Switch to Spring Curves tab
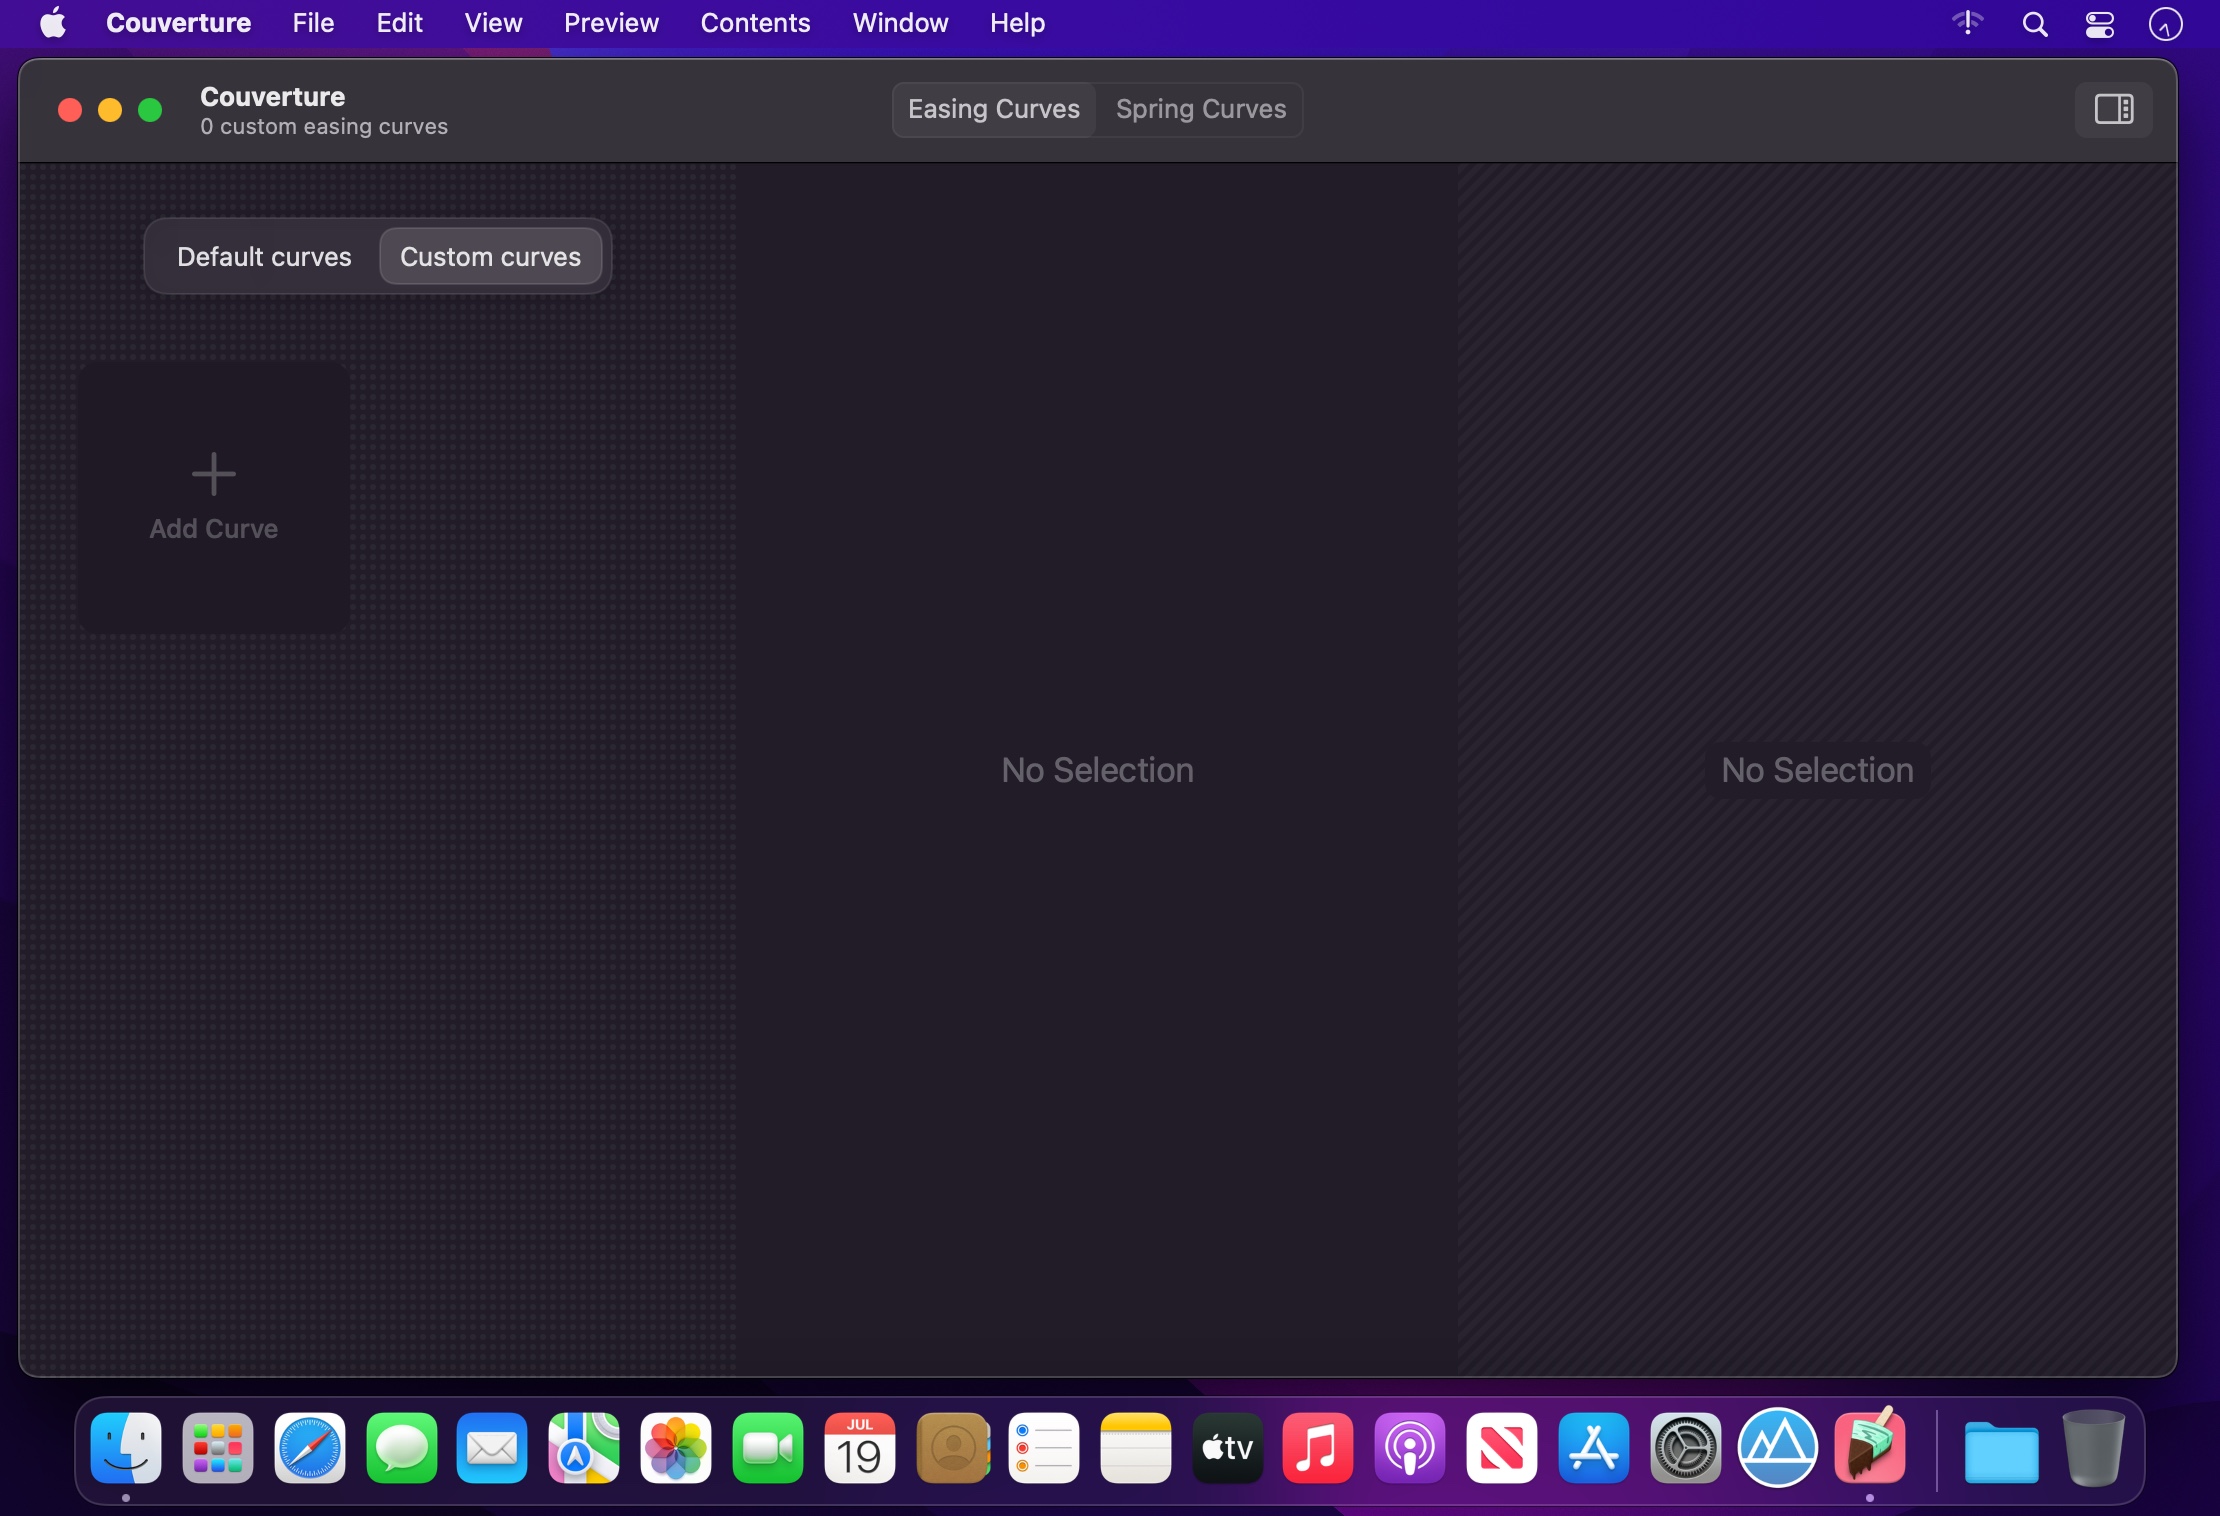The width and height of the screenshot is (2220, 1516). click(x=1200, y=109)
